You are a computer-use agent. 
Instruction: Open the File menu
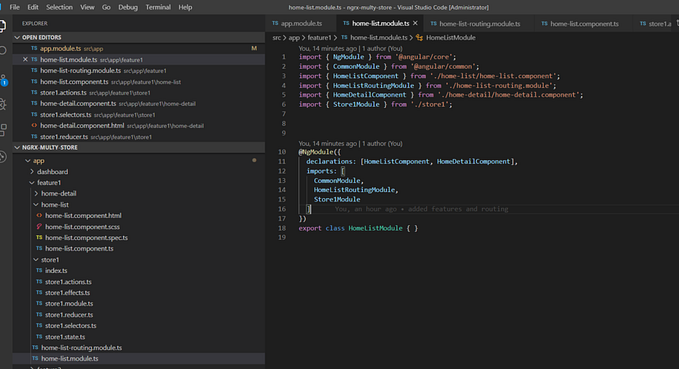(x=14, y=7)
